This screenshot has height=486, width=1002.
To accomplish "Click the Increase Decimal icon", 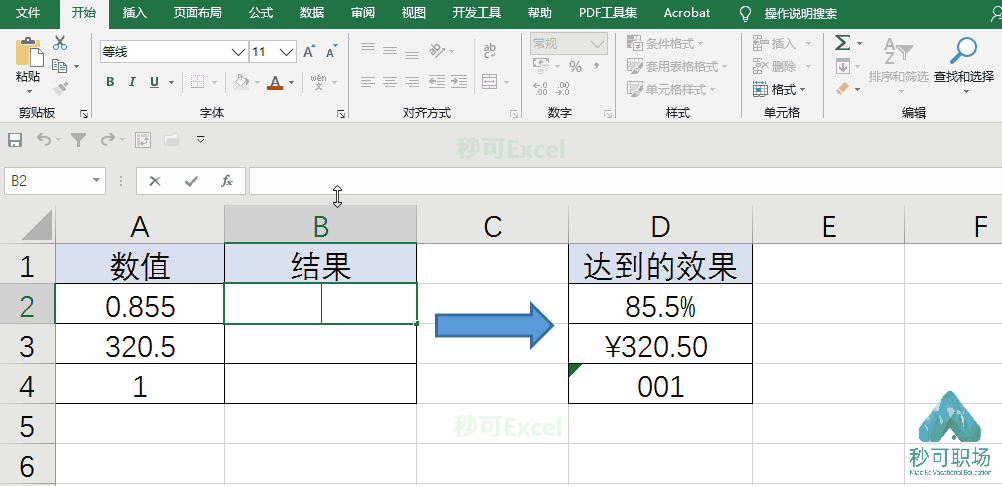I will (x=541, y=88).
